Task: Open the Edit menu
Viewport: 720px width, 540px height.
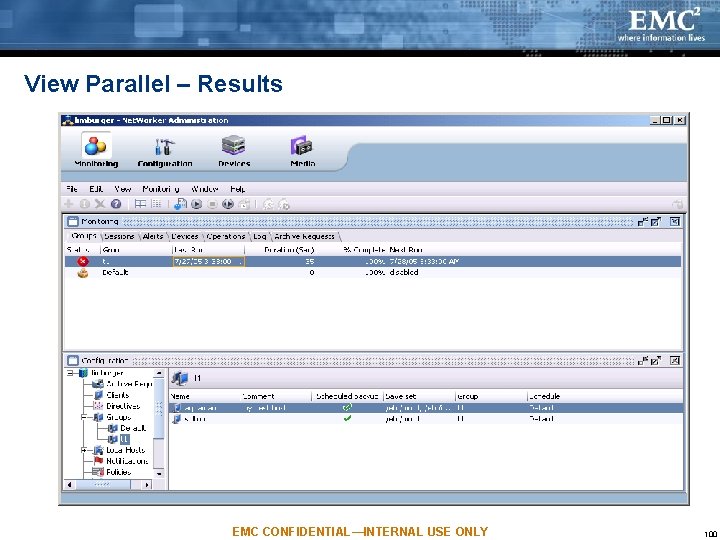Action: 96,189
